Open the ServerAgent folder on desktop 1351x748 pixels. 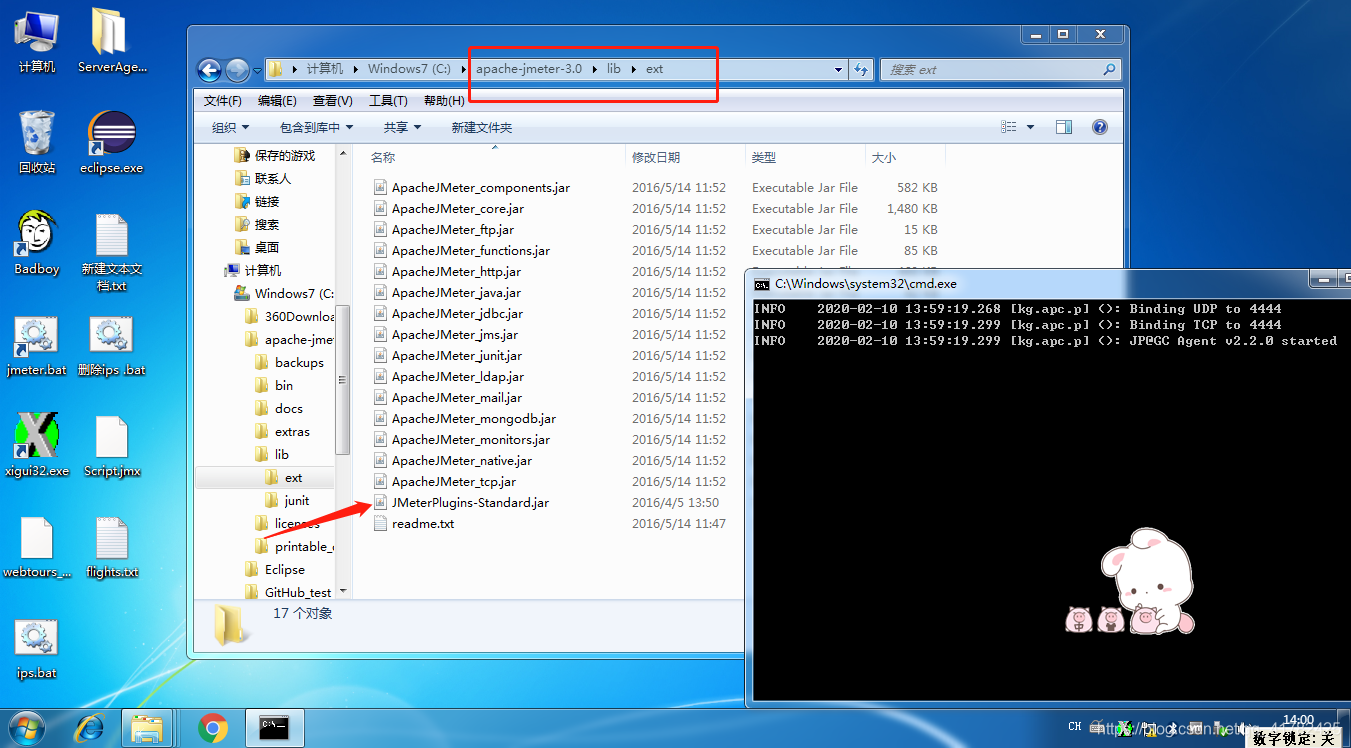click(x=112, y=41)
